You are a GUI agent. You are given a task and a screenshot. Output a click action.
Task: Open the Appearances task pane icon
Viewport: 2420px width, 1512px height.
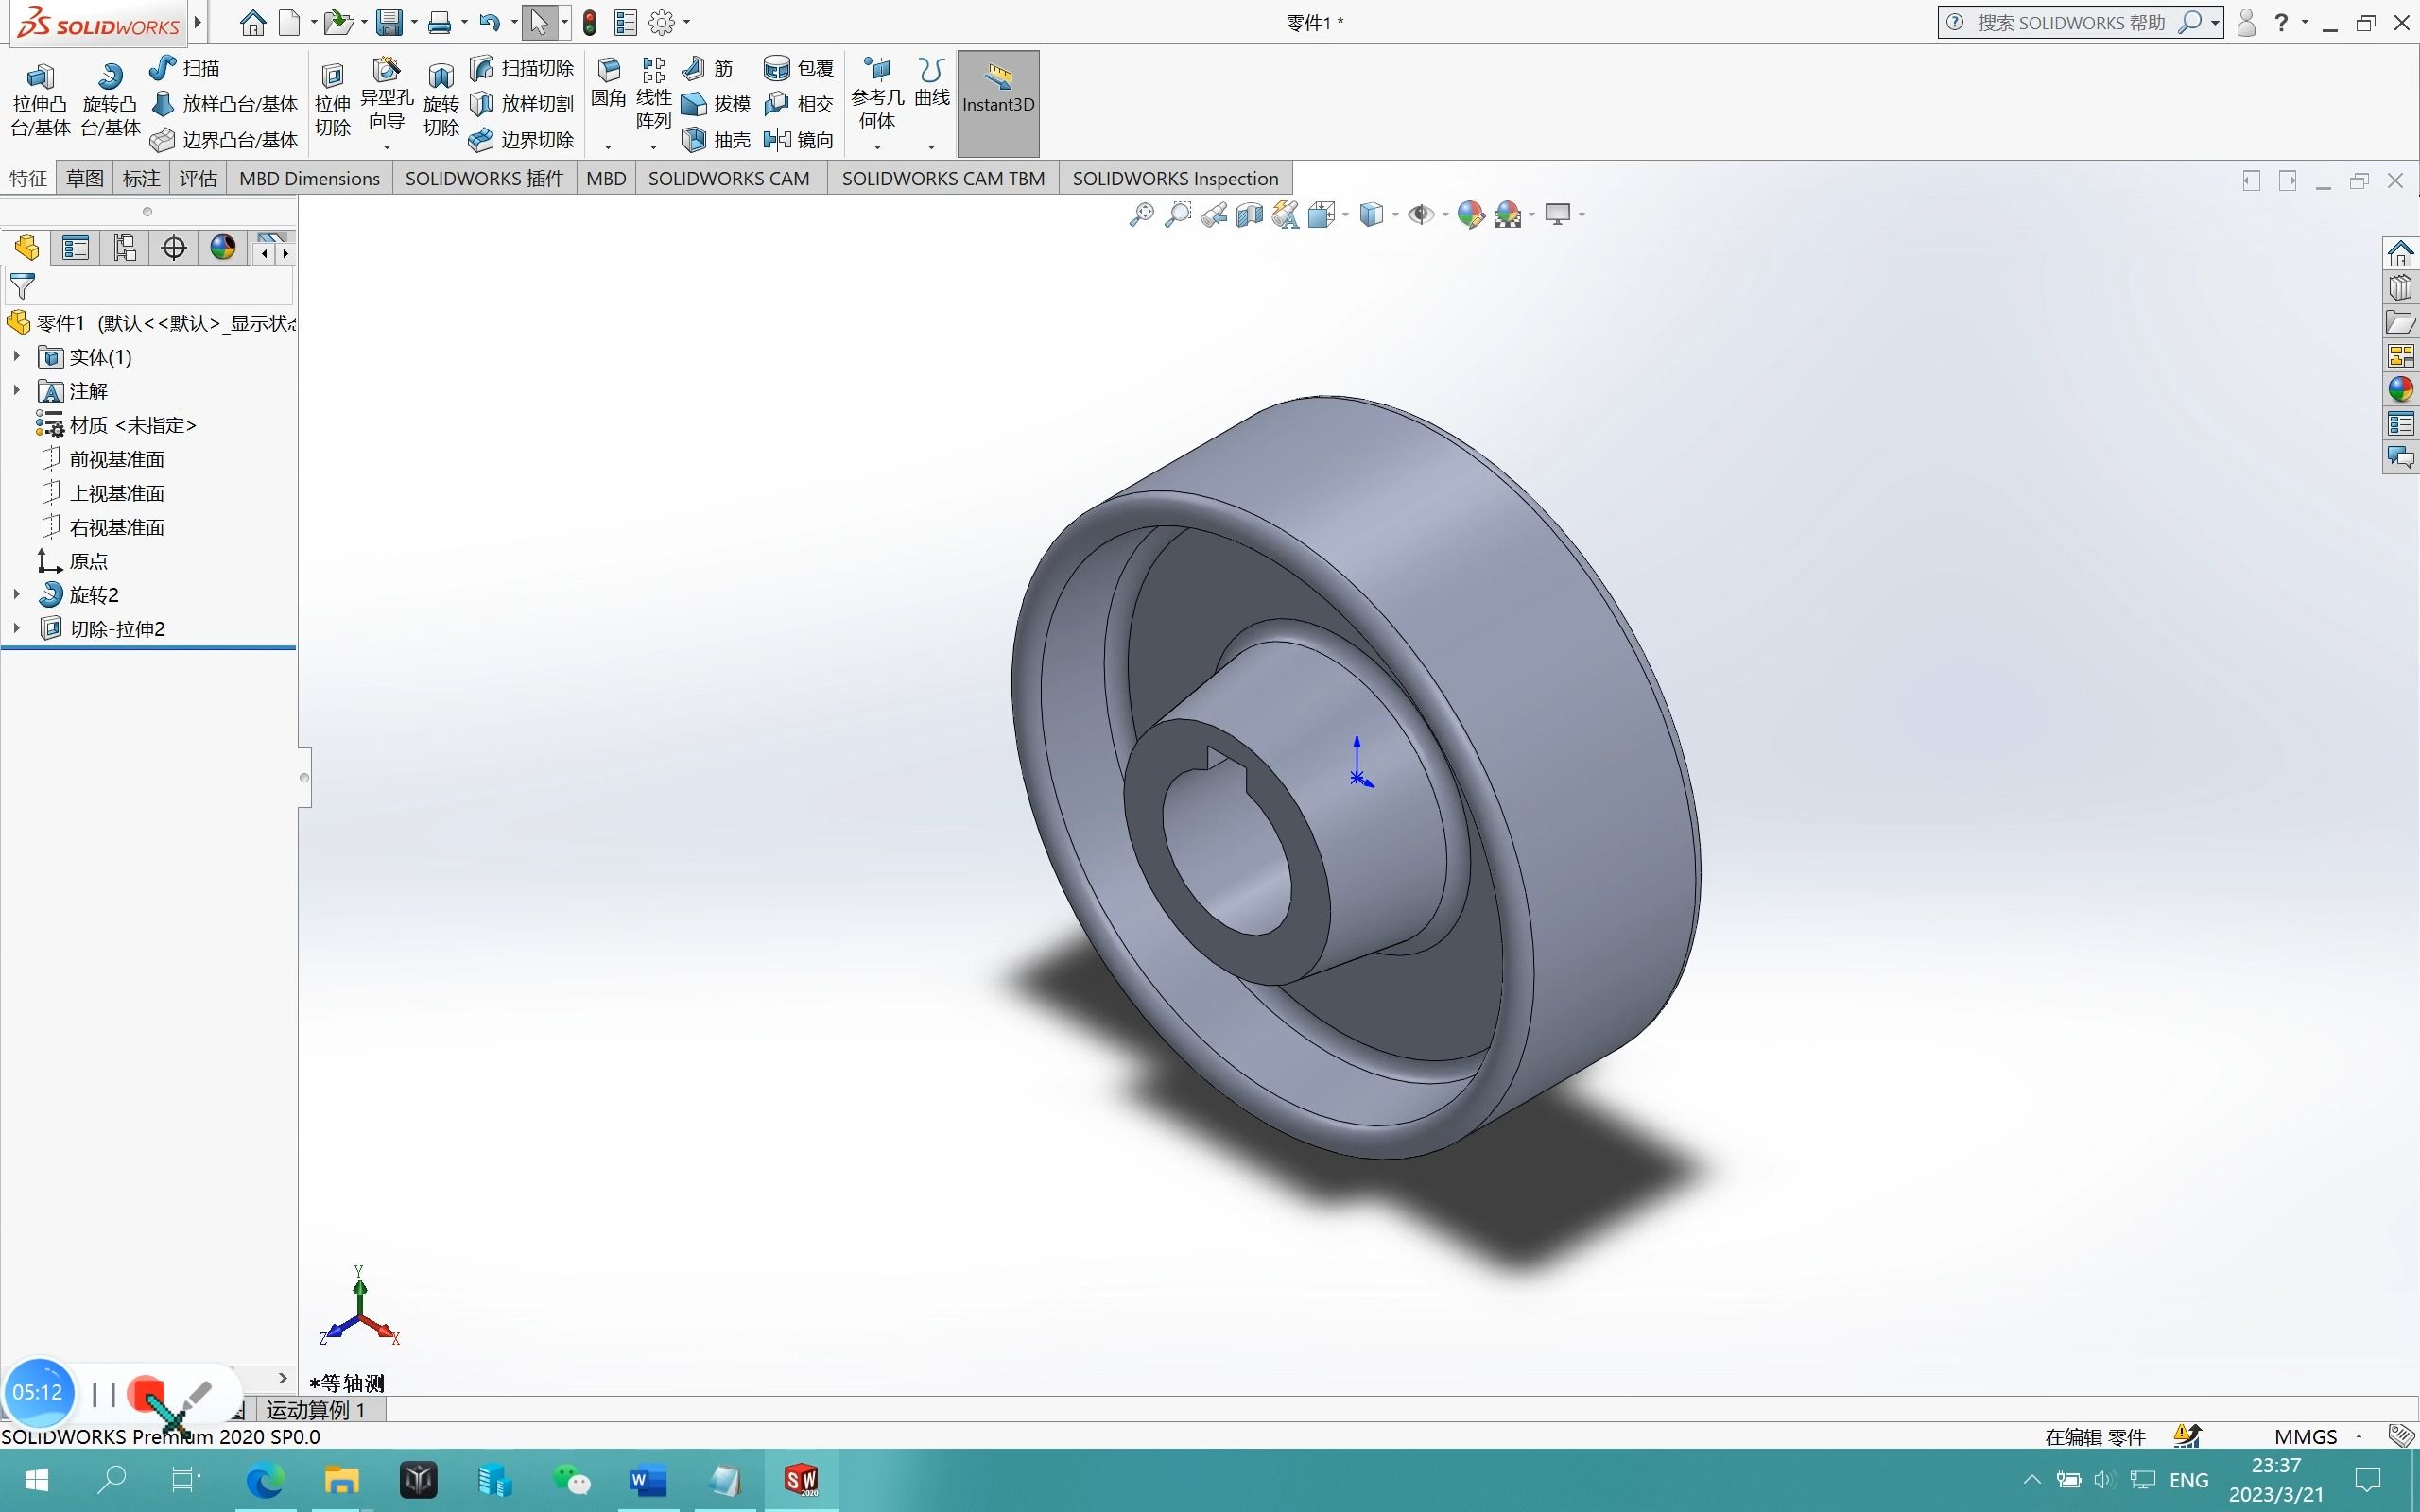point(2401,389)
